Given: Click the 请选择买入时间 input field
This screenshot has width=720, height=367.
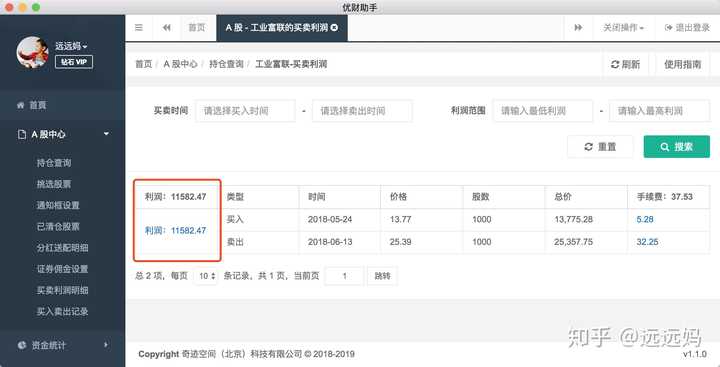Looking at the screenshot, I should (x=245, y=111).
